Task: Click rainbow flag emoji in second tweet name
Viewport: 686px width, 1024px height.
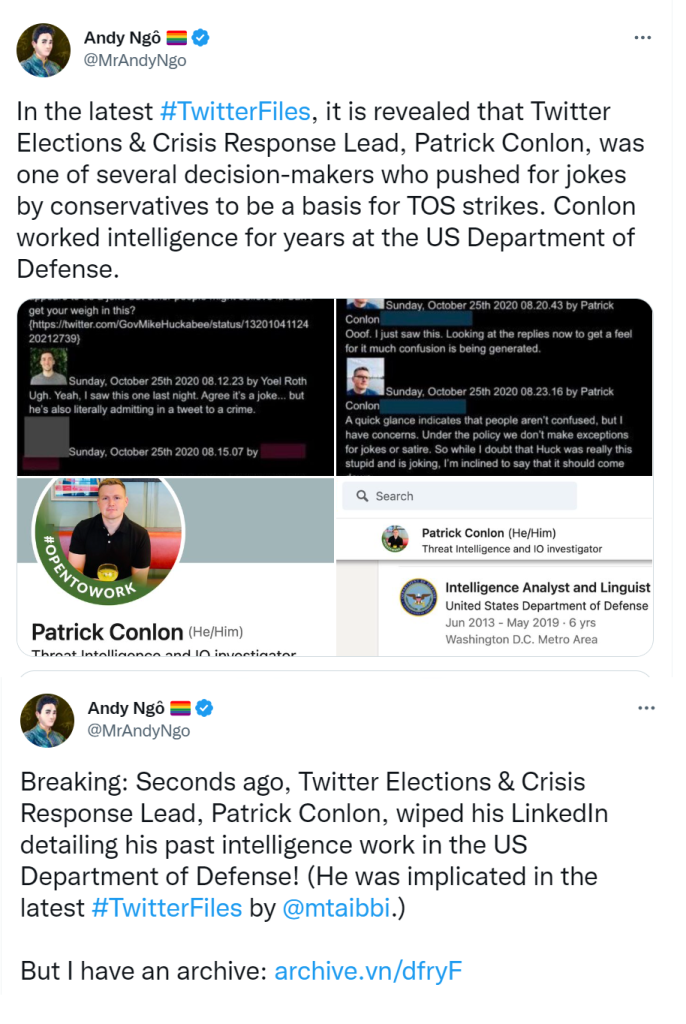Action: pyautogui.click(x=178, y=708)
